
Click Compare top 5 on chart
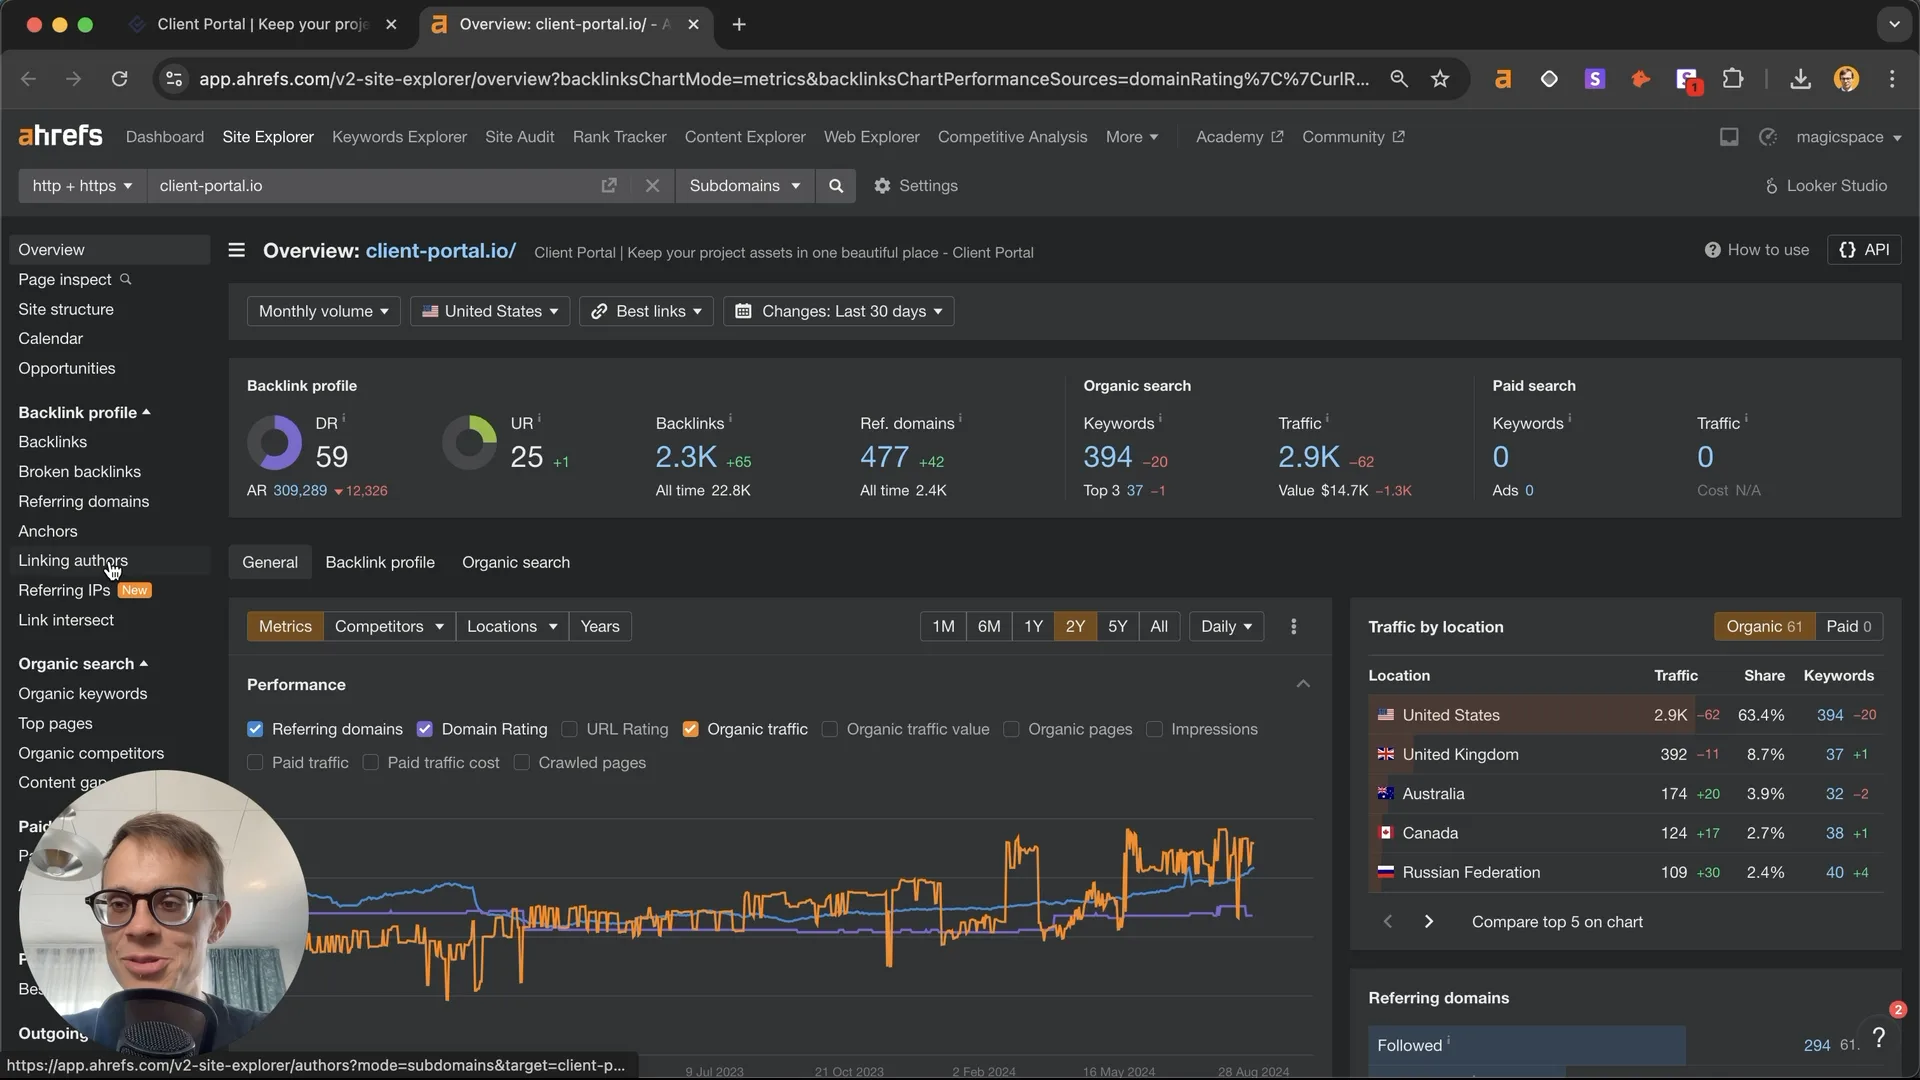click(1557, 922)
